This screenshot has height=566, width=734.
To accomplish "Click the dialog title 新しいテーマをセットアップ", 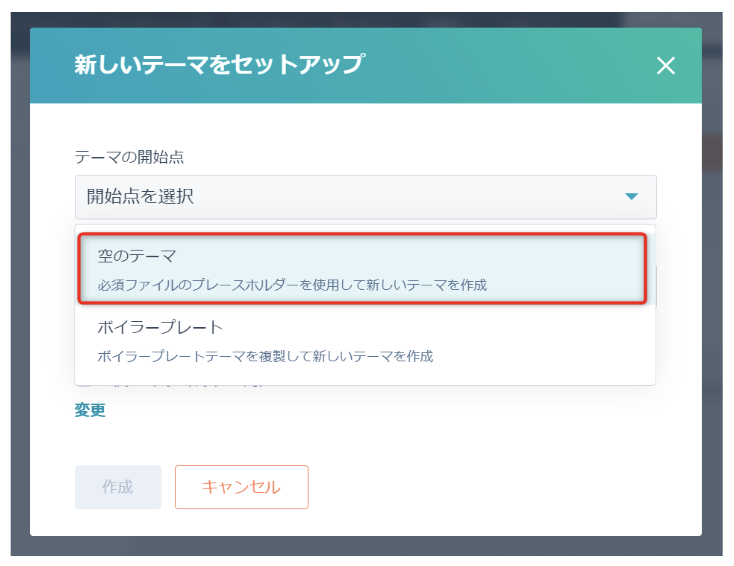I will pos(219,65).
